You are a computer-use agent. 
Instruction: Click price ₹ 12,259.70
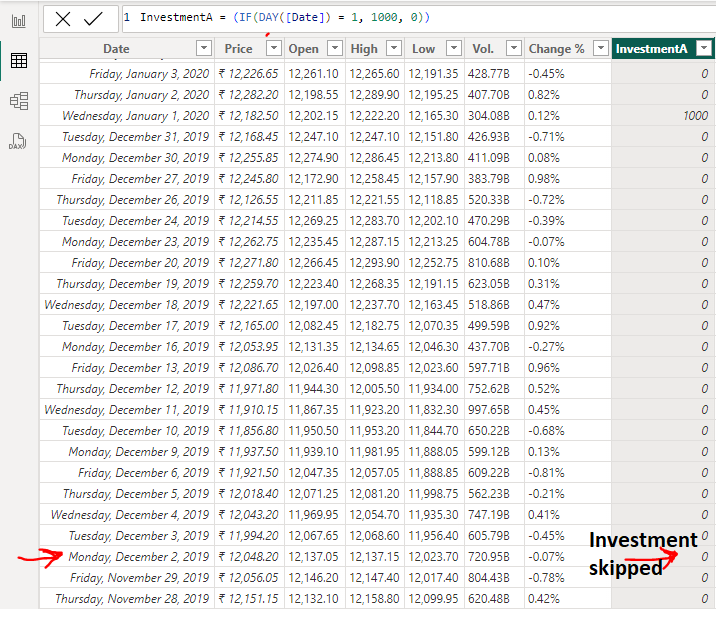coord(248,284)
